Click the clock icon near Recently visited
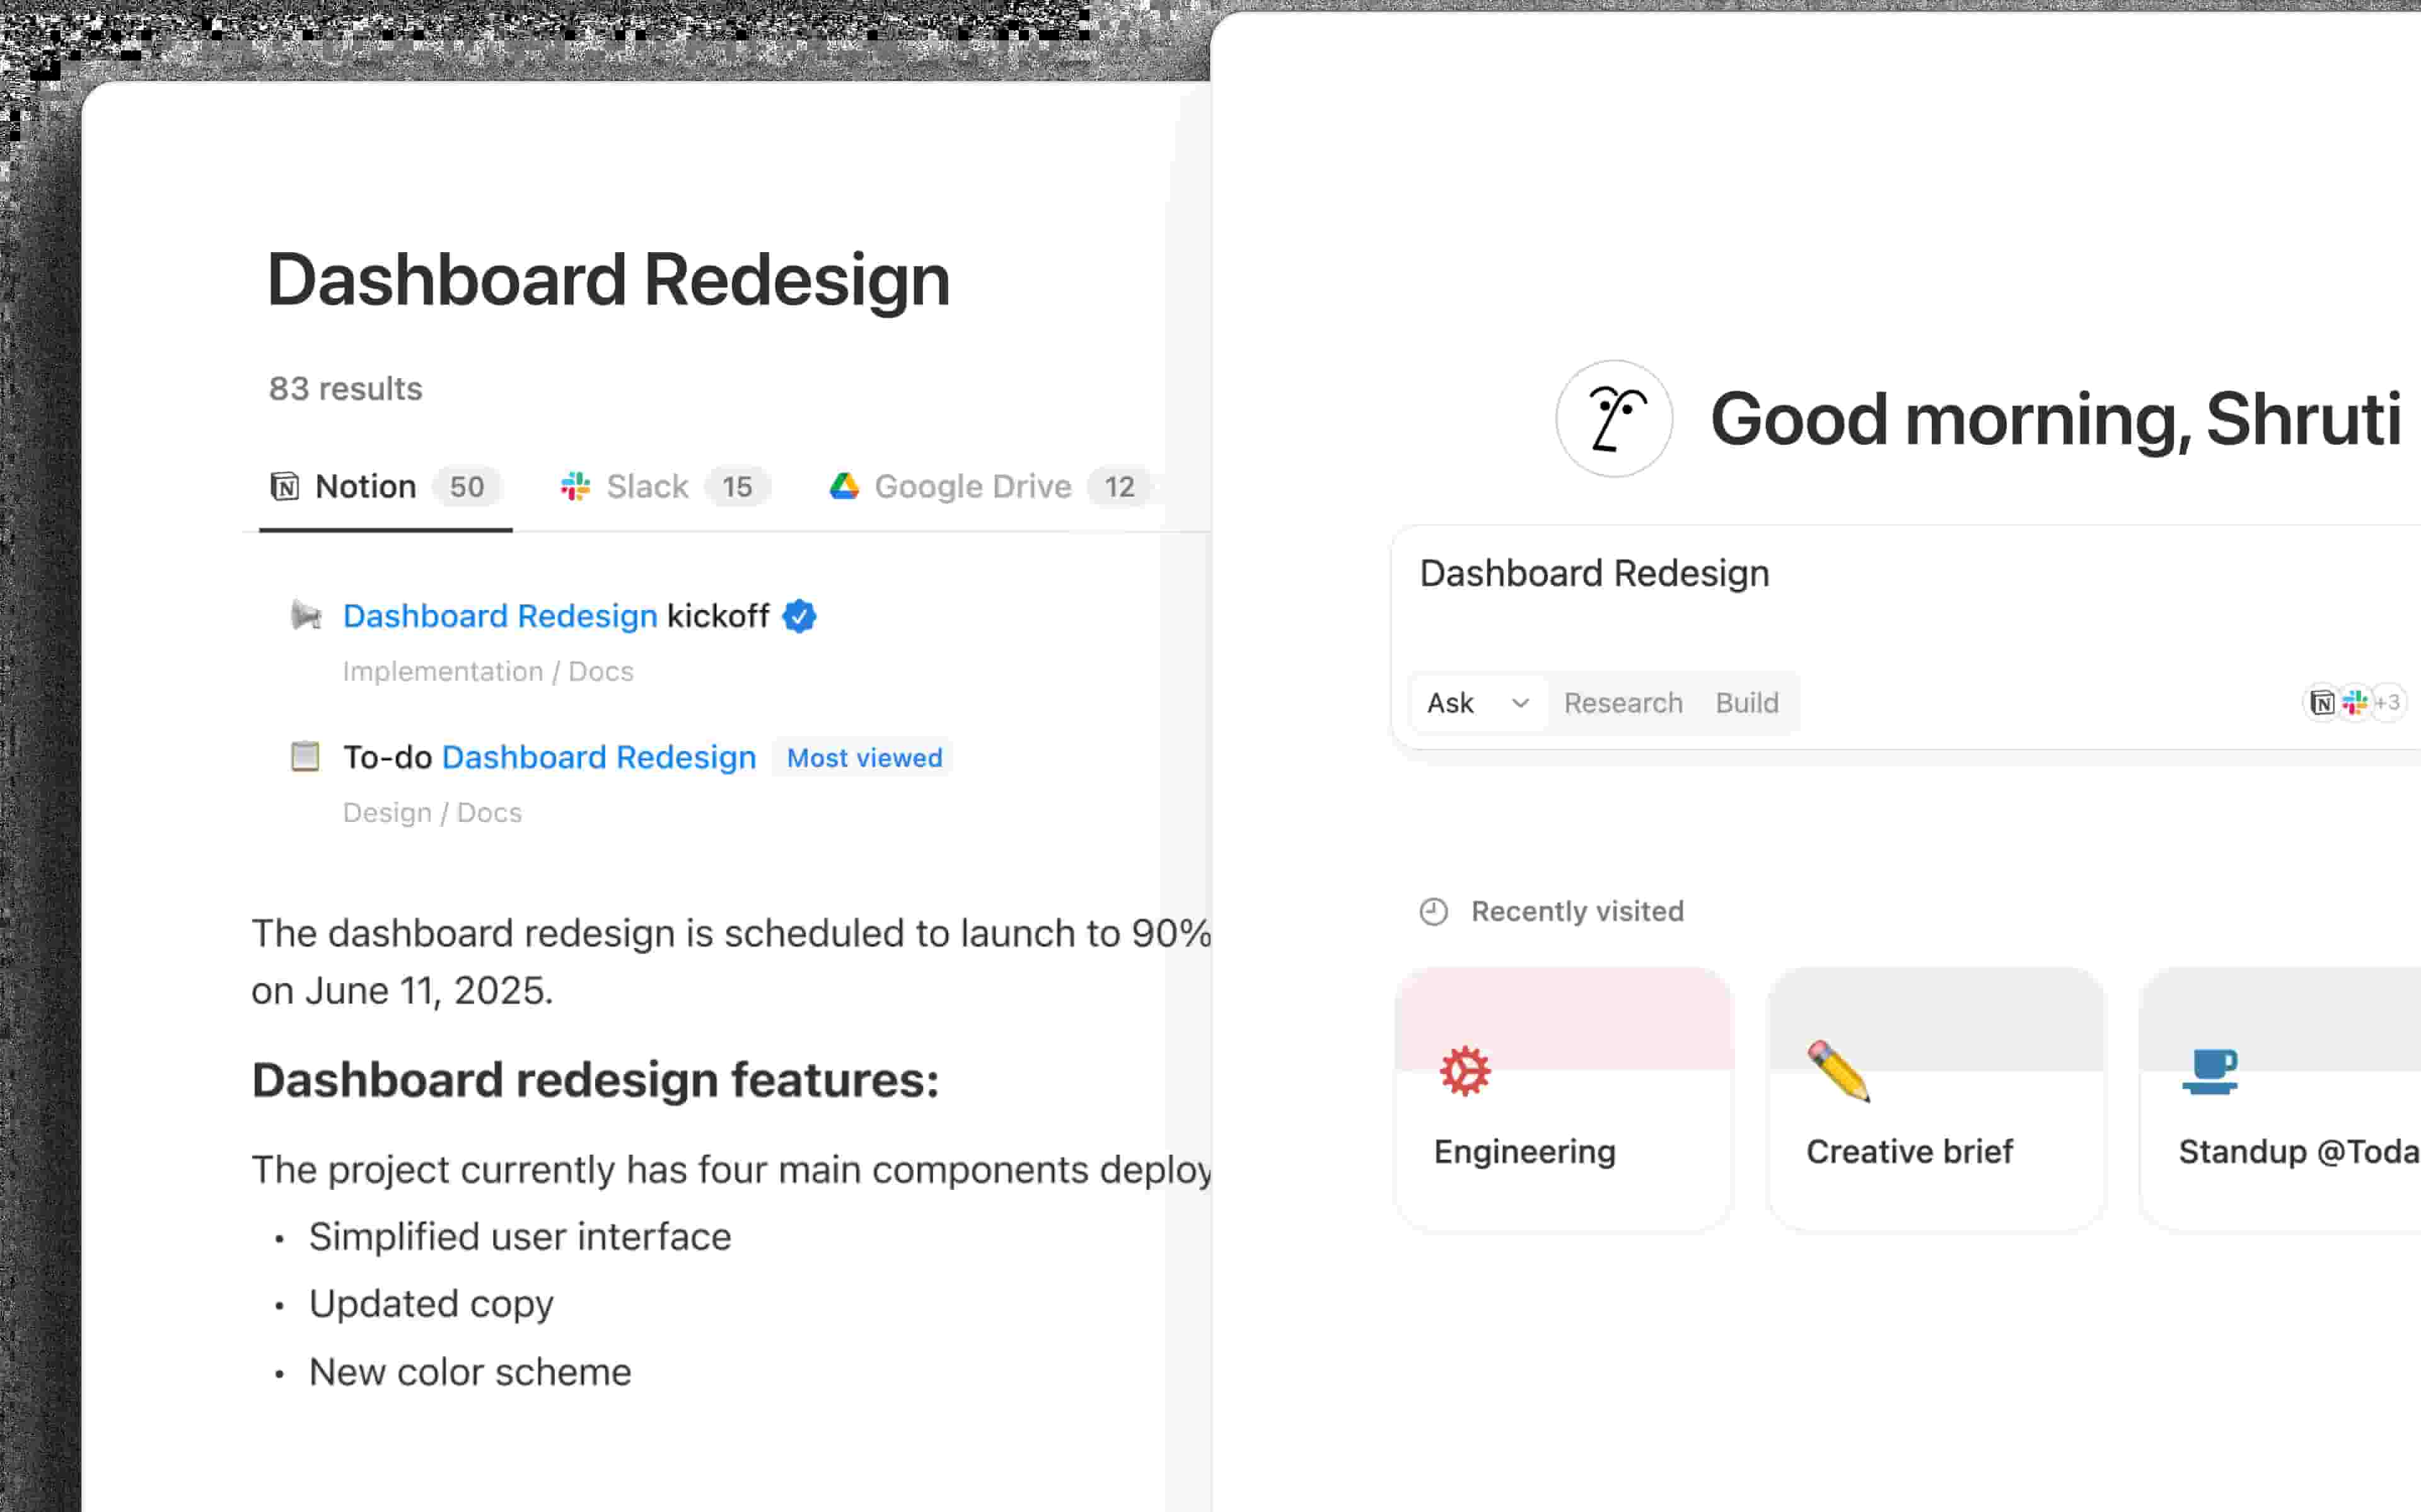 pos(1434,911)
